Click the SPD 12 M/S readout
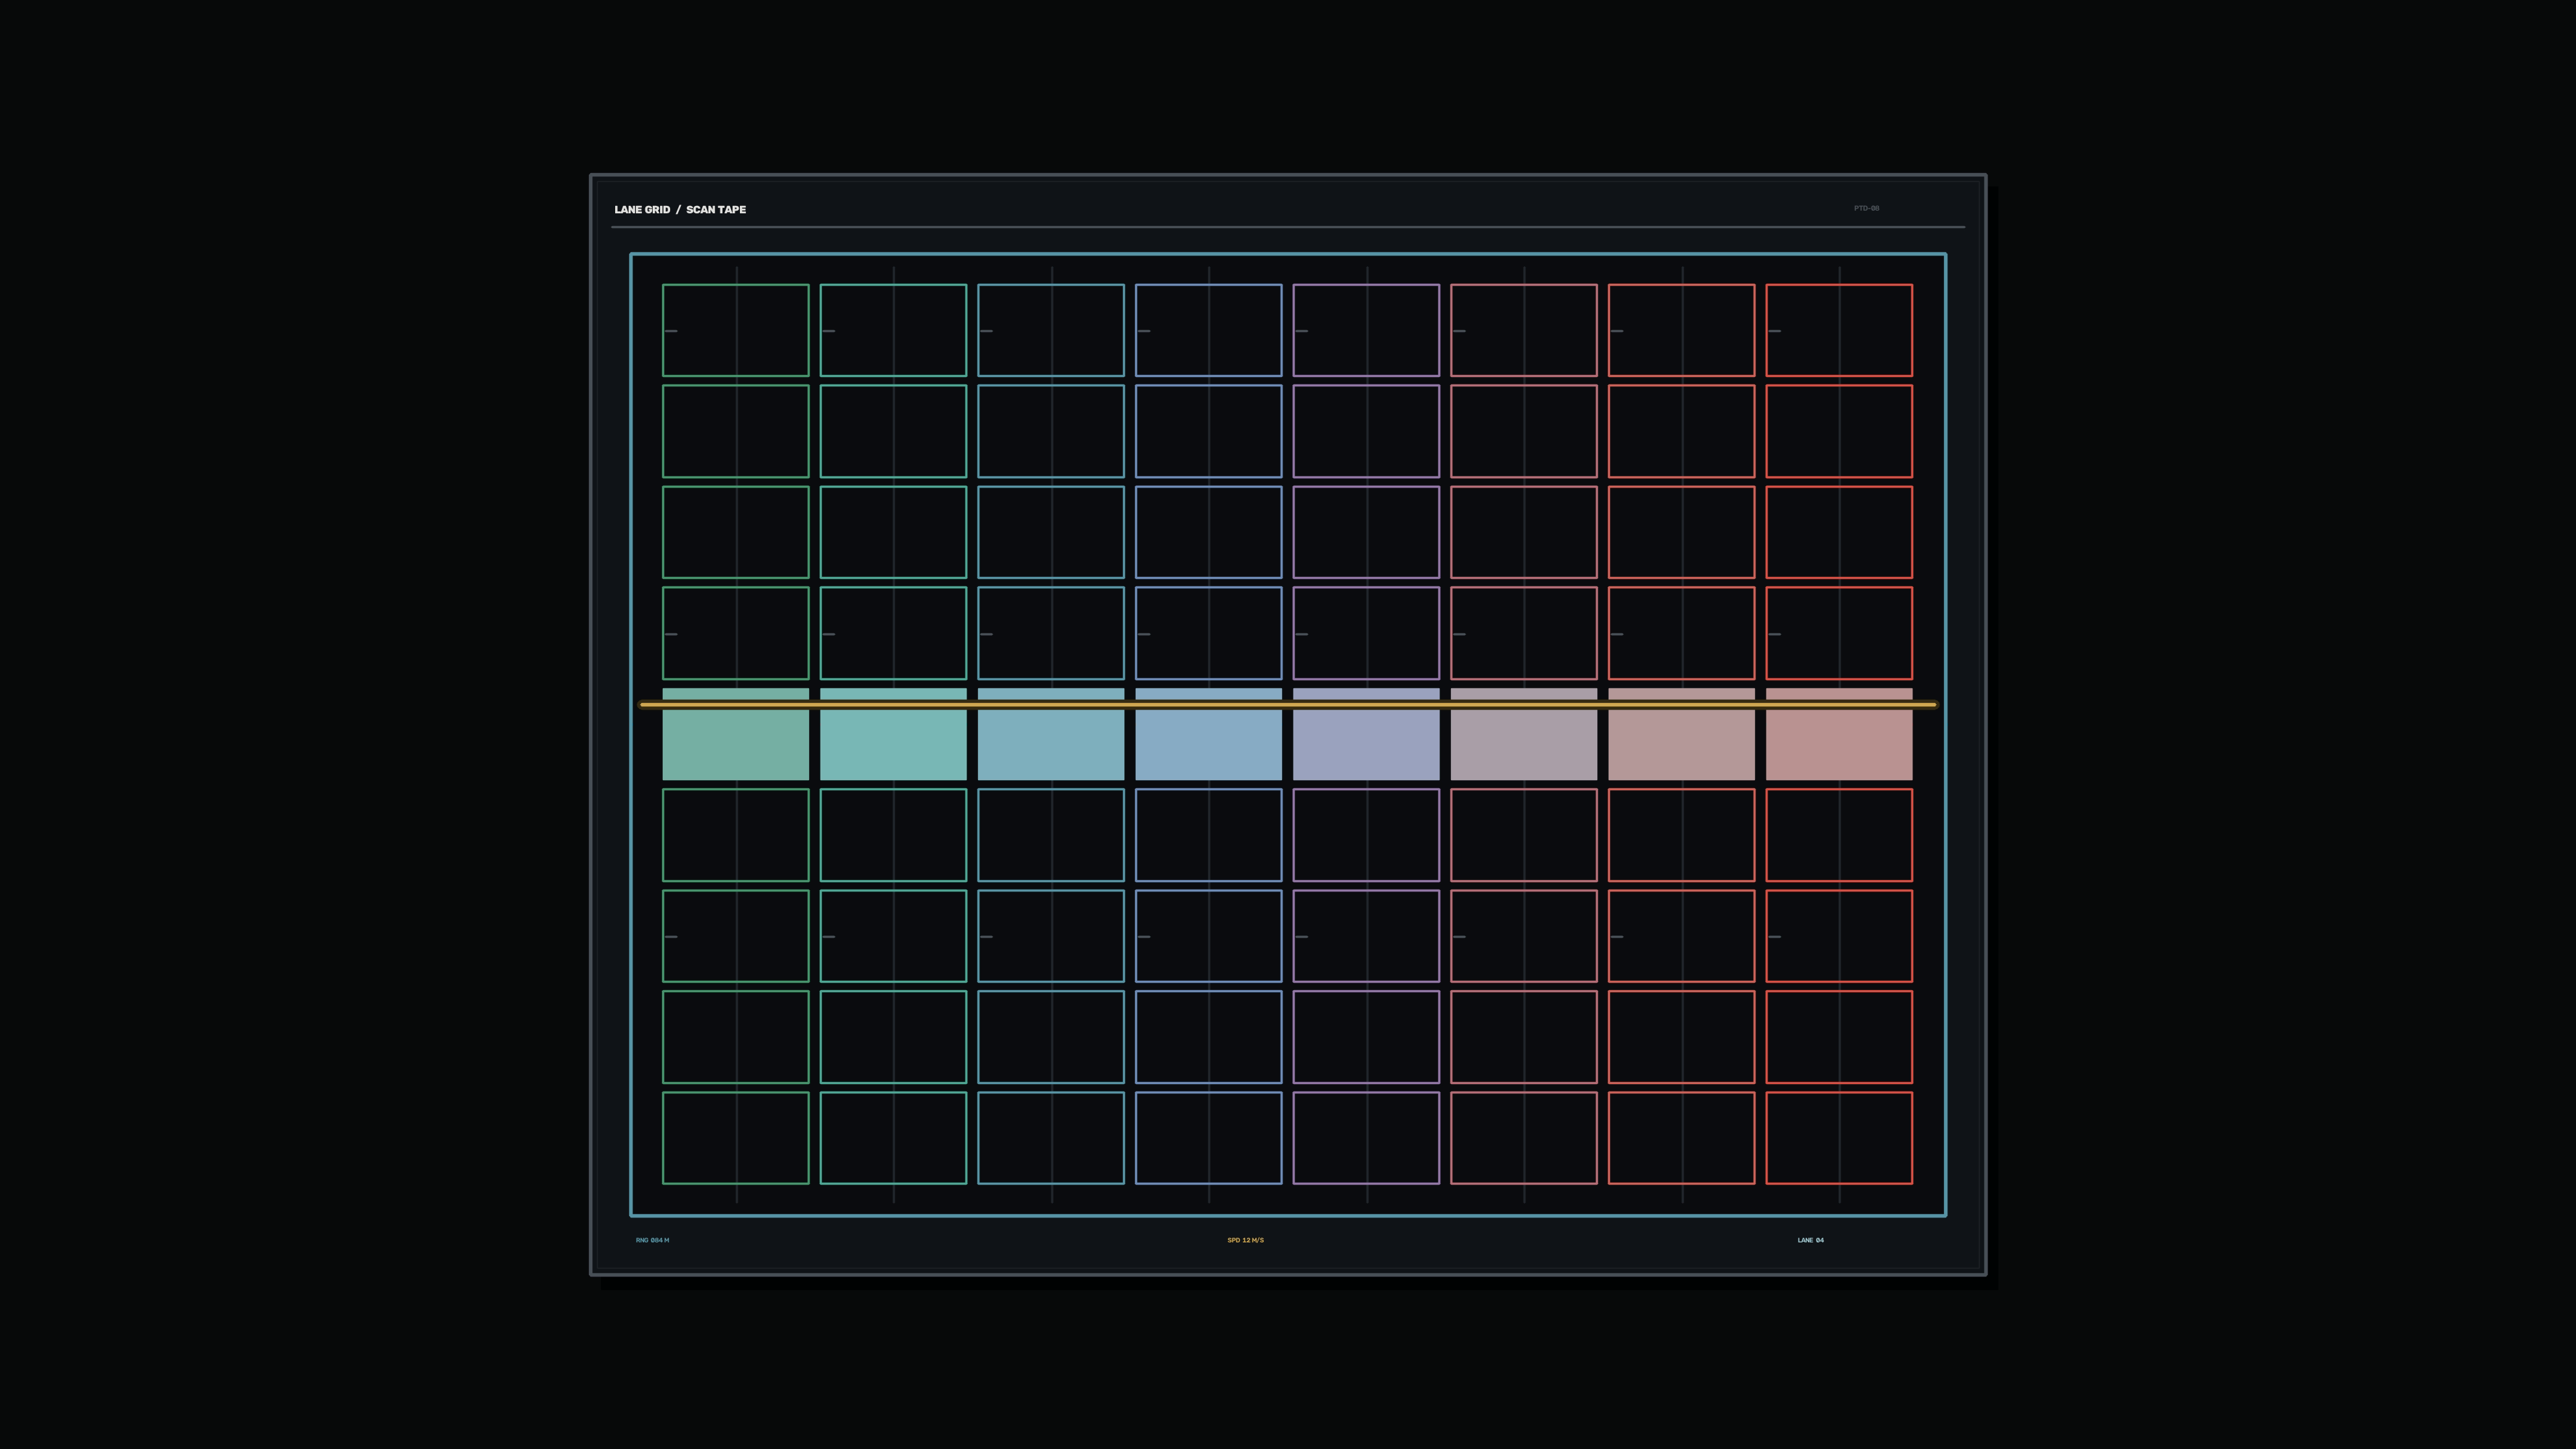2576x1449 pixels. pos(1245,1240)
